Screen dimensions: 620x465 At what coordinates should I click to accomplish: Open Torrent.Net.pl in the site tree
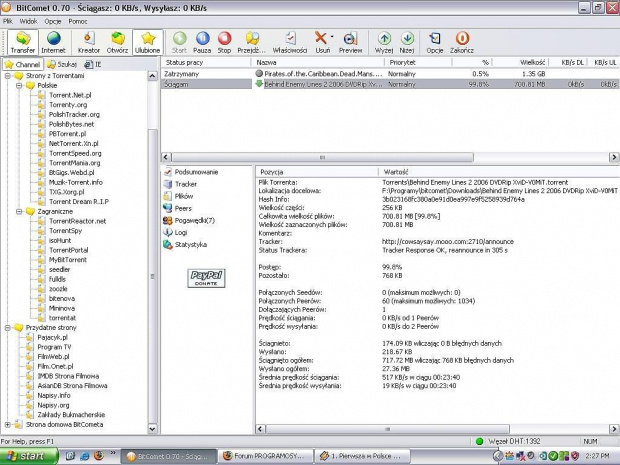pos(70,95)
